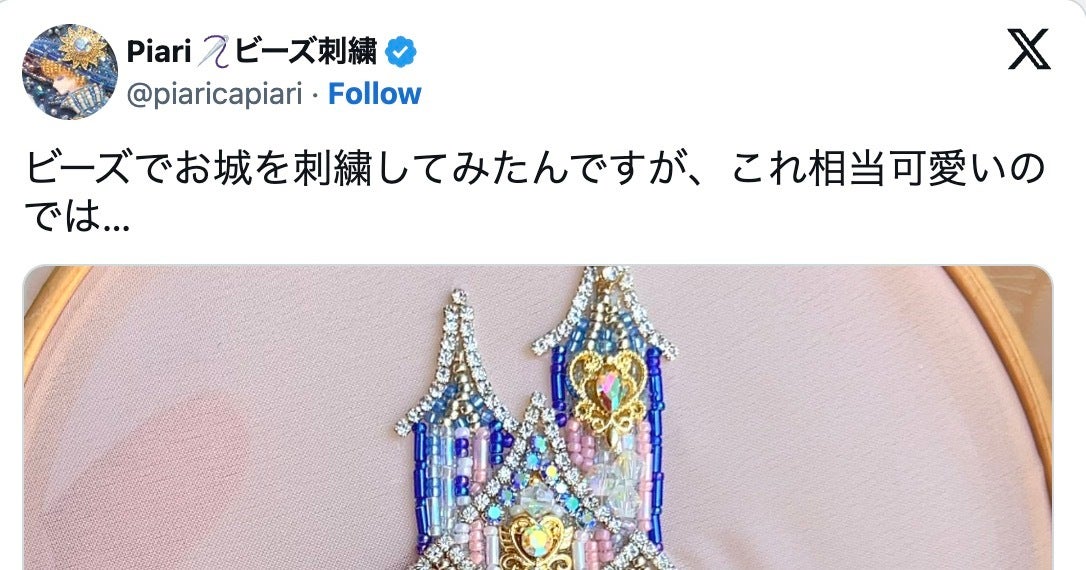1086x570 pixels.
Task: Follow the @piaricapiari account
Action: 374,94
